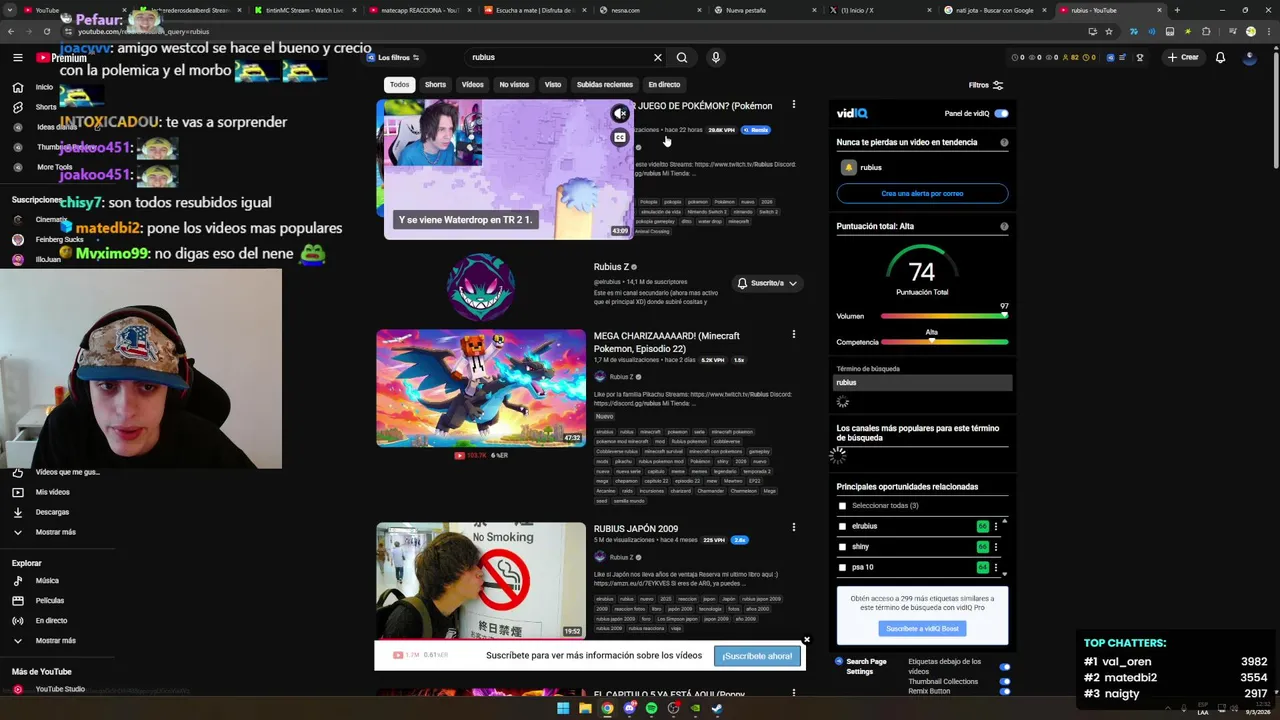This screenshot has width=1280, height=720.
Task: Toggle captions on the video preview
Action: 620,138
